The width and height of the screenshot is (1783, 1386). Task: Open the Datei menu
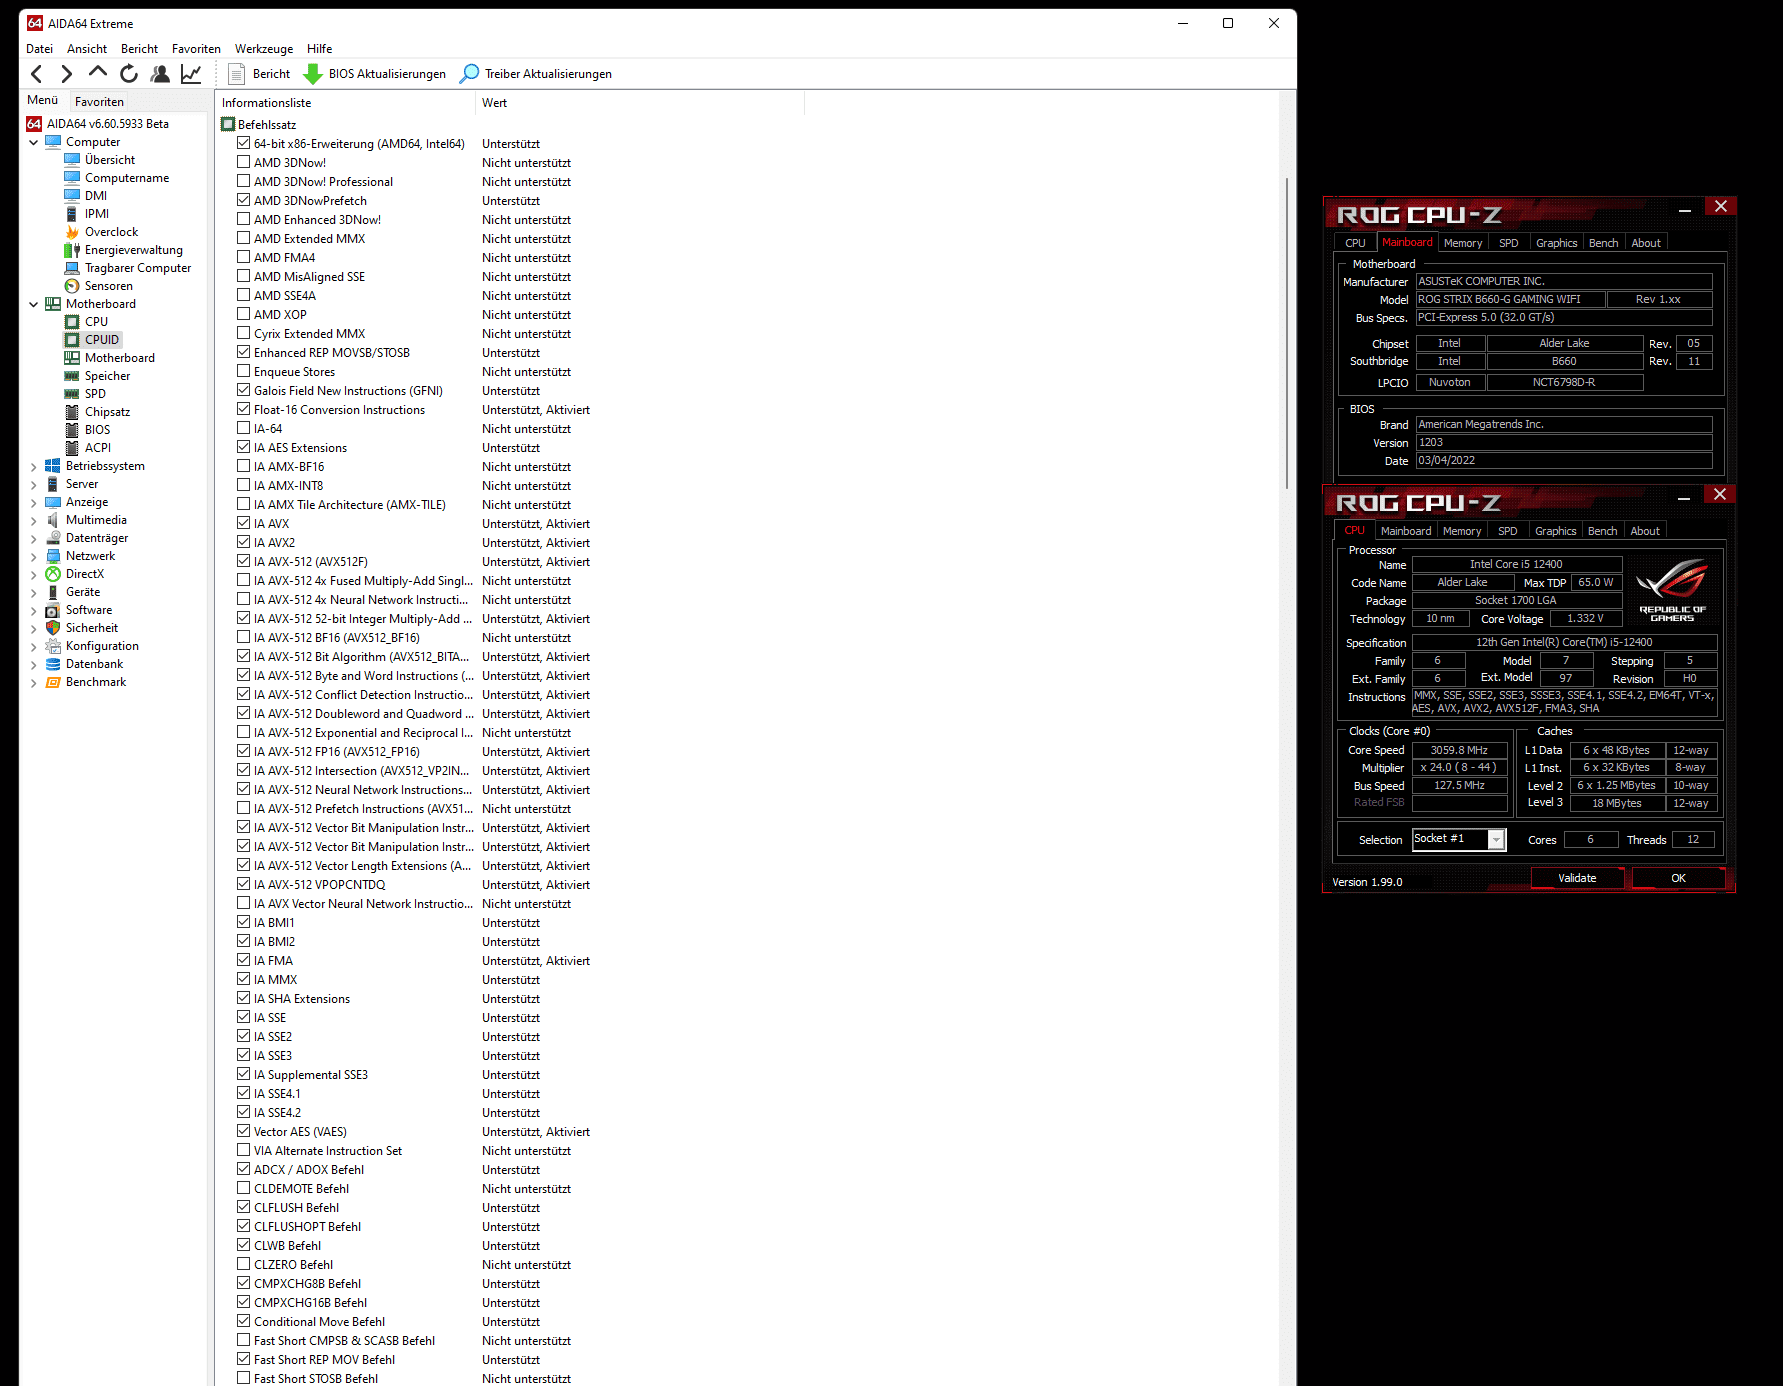(x=40, y=49)
